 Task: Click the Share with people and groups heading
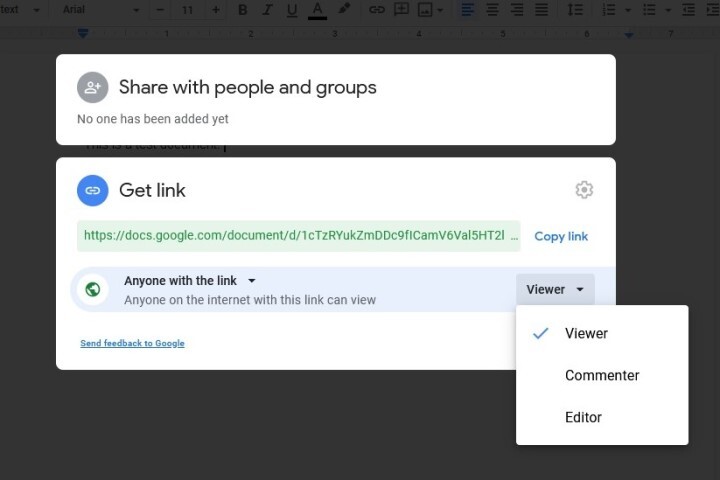(x=248, y=87)
